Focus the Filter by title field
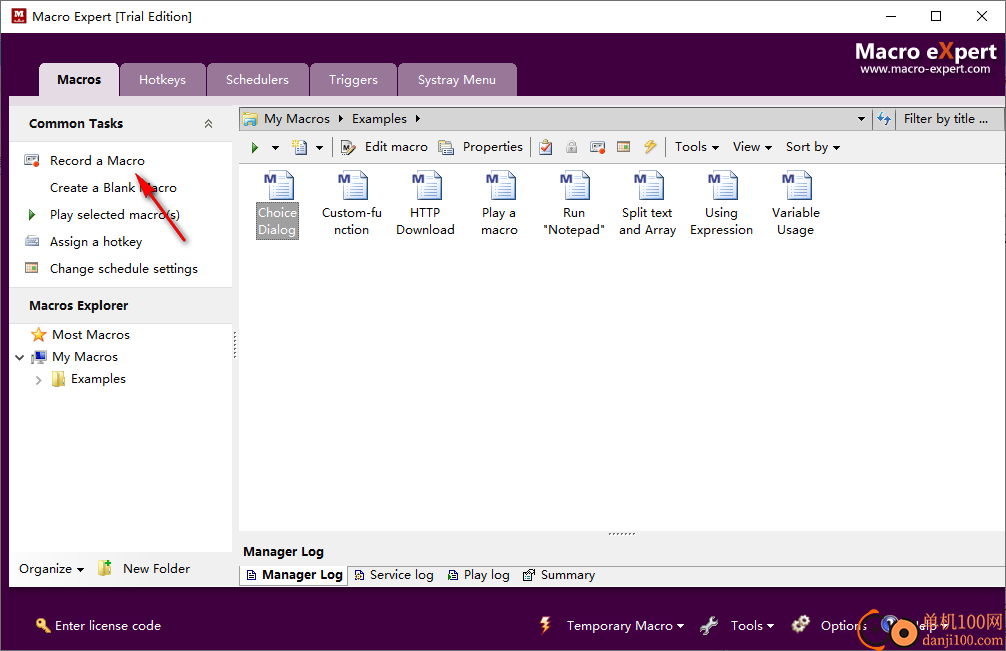 coord(948,119)
